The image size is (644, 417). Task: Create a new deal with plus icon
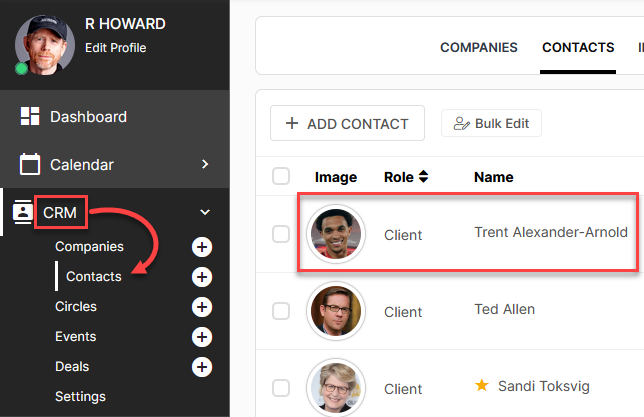click(x=202, y=367)
